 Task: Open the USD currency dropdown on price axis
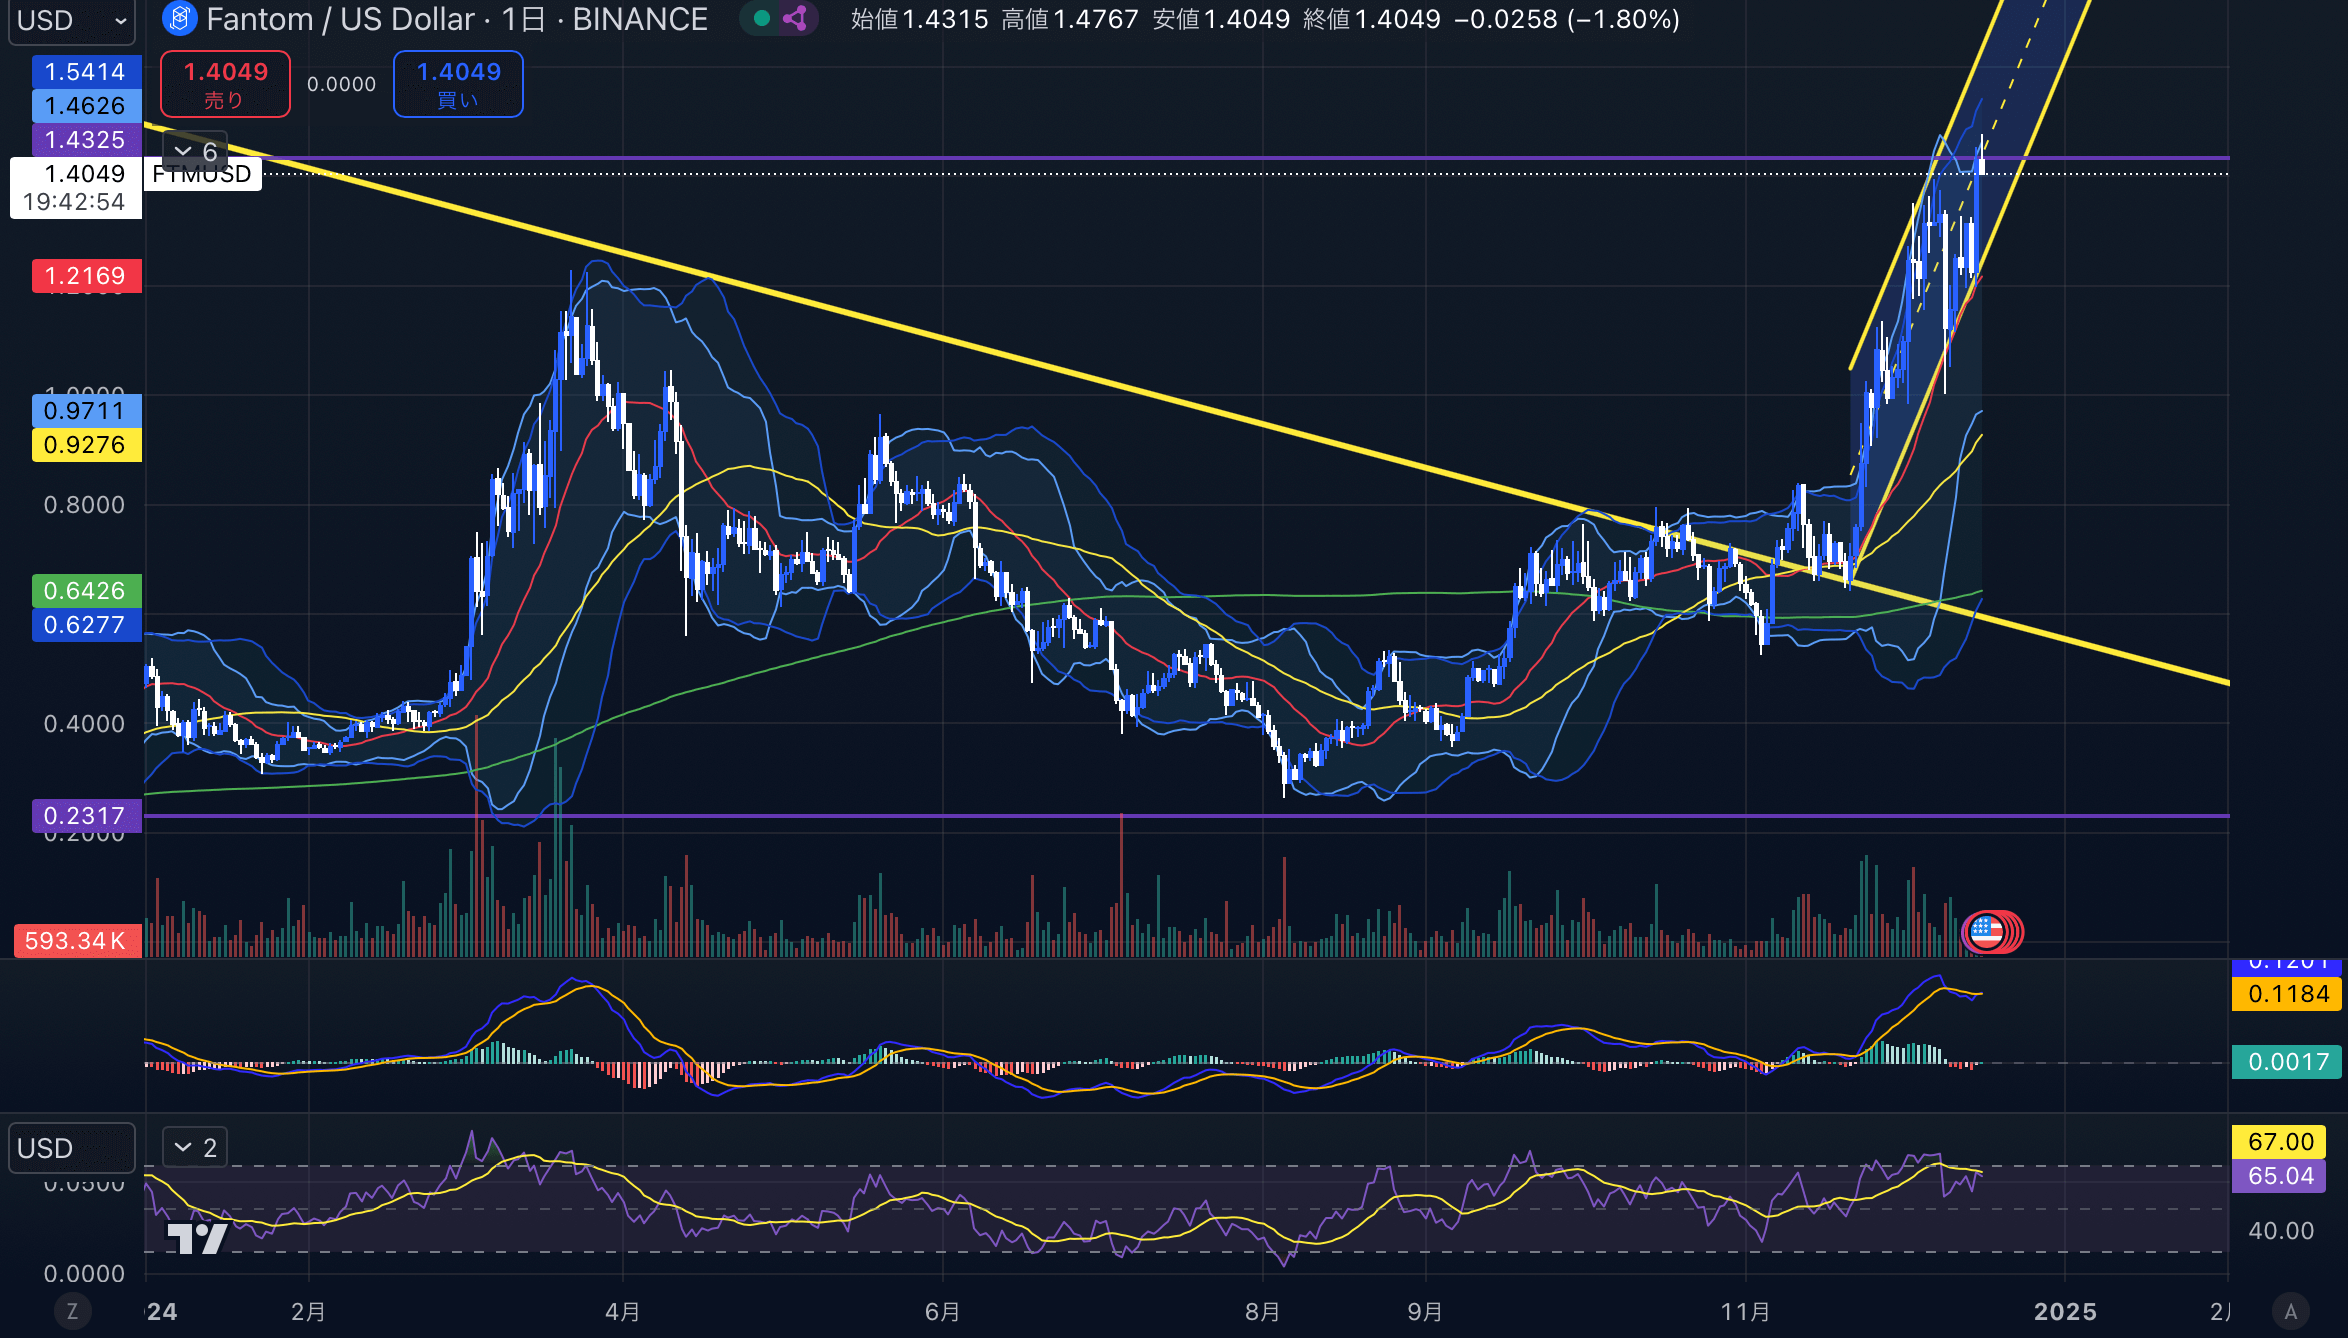tap(72, 21)
